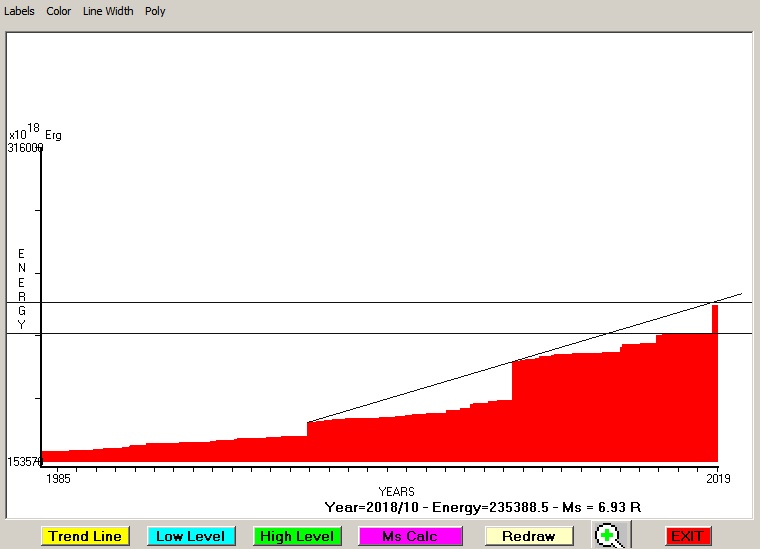Click the 153570 minimum axis value
This screenshot has height=549, width=760.
click(x=25, y=462)
